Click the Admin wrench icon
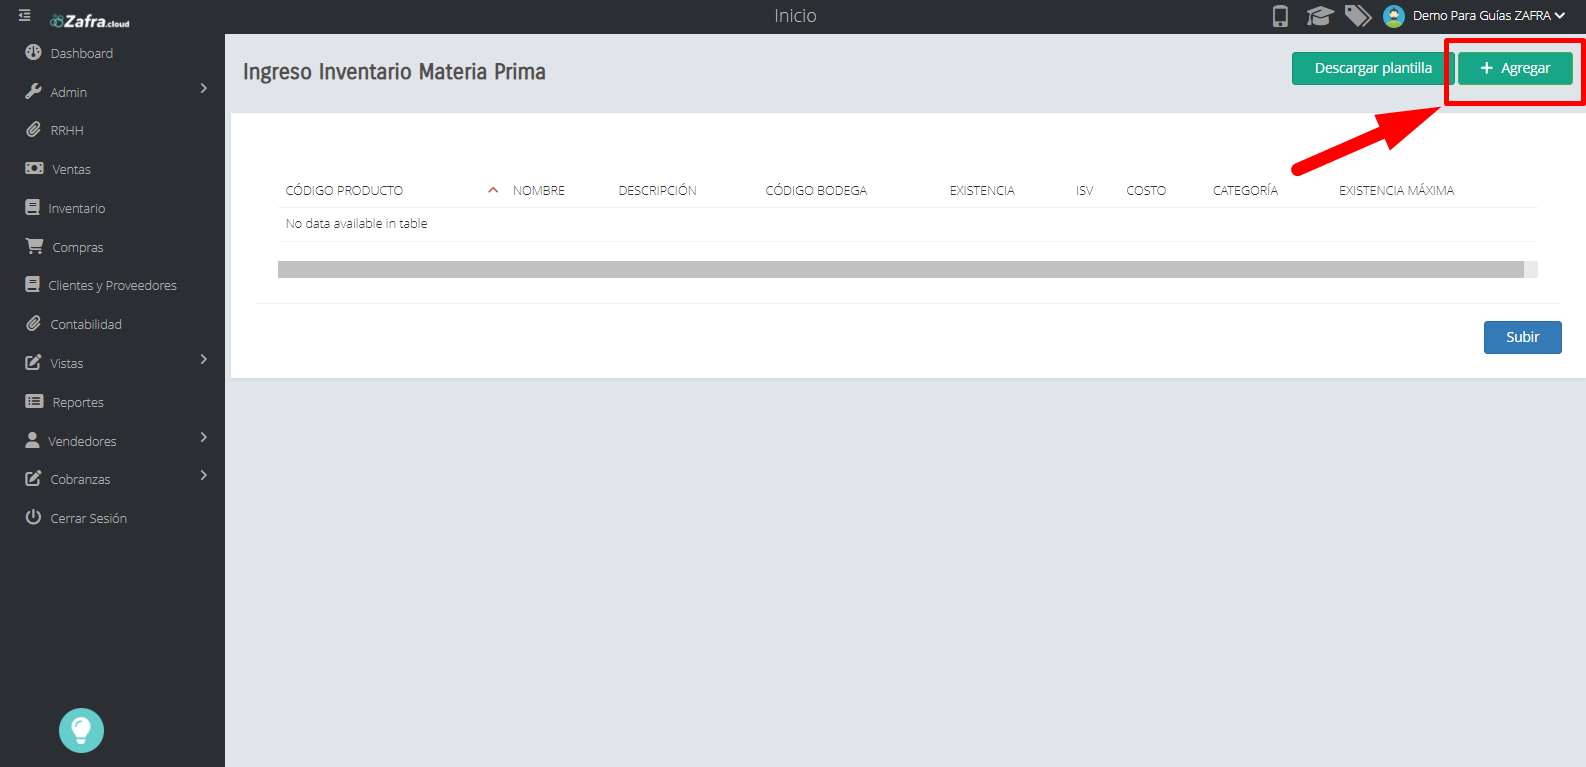This screenshot has width=1586, height=767. pos(33,91)
